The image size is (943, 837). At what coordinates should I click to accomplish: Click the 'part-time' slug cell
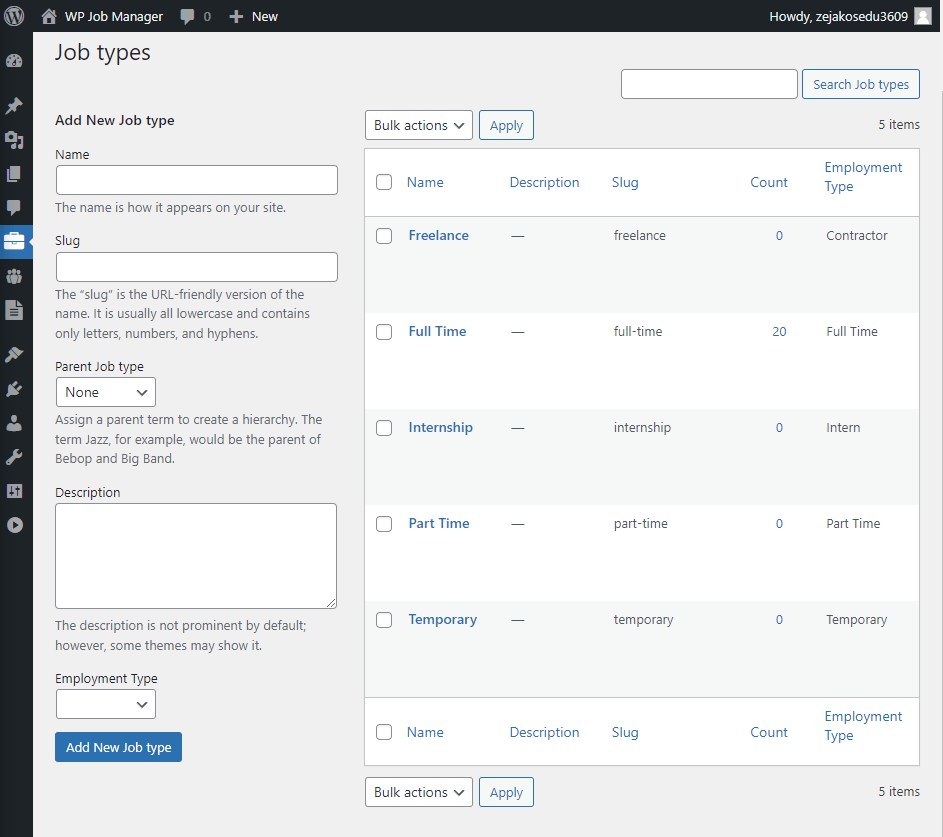(640, 523)
